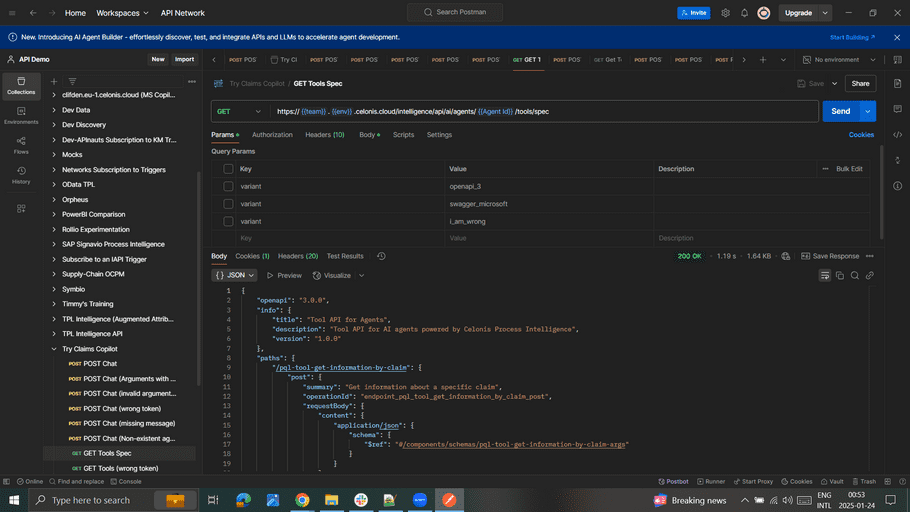The image size is (910, 512).
Task: Open Postman settings gear icon
Action: coord(726,13)
